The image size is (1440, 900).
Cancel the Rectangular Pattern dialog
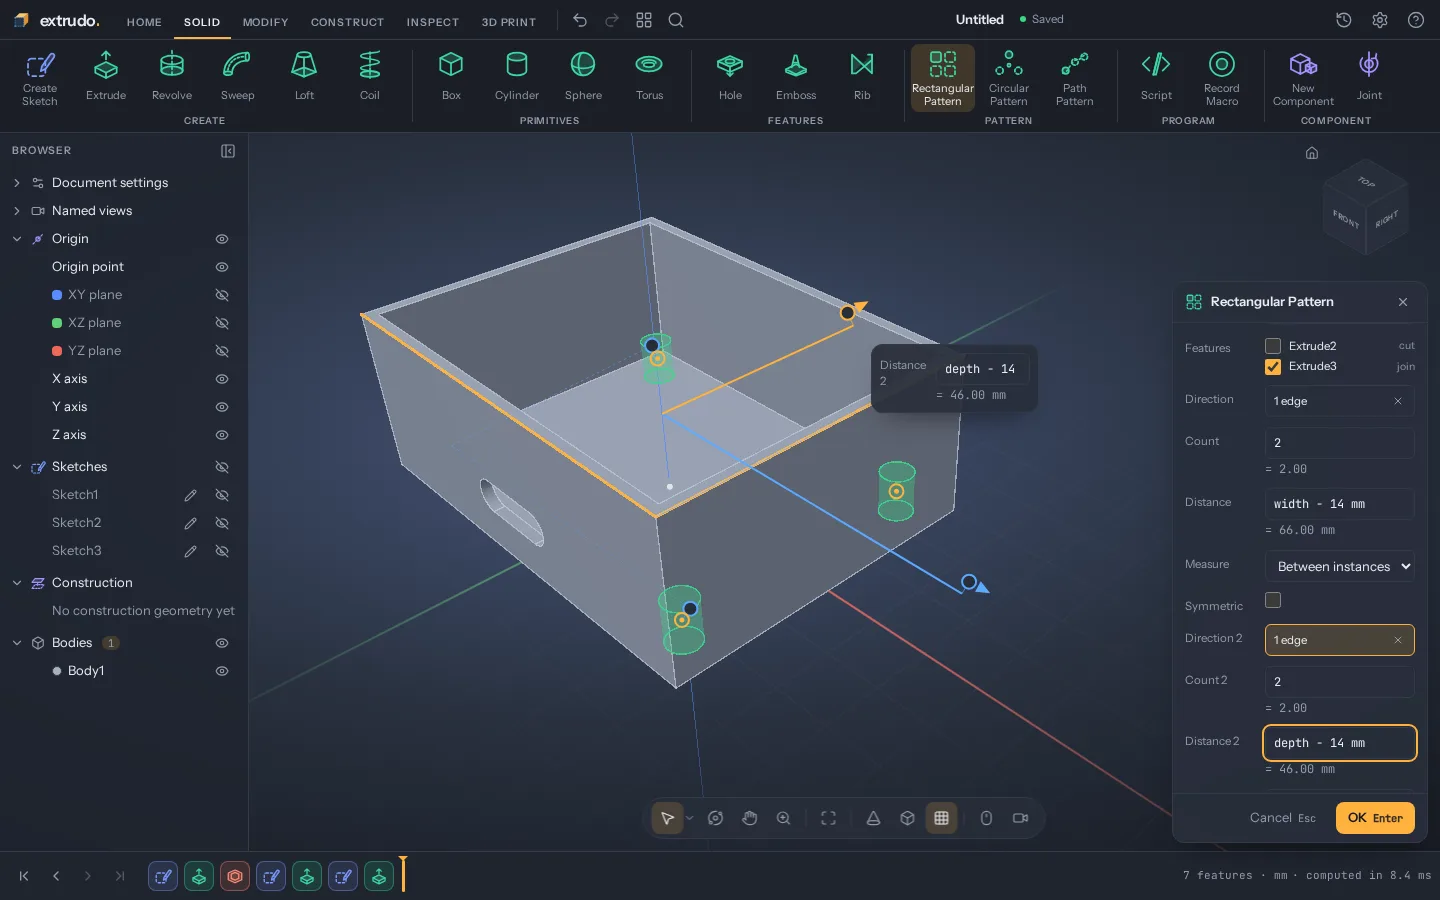click(1282, 818)
